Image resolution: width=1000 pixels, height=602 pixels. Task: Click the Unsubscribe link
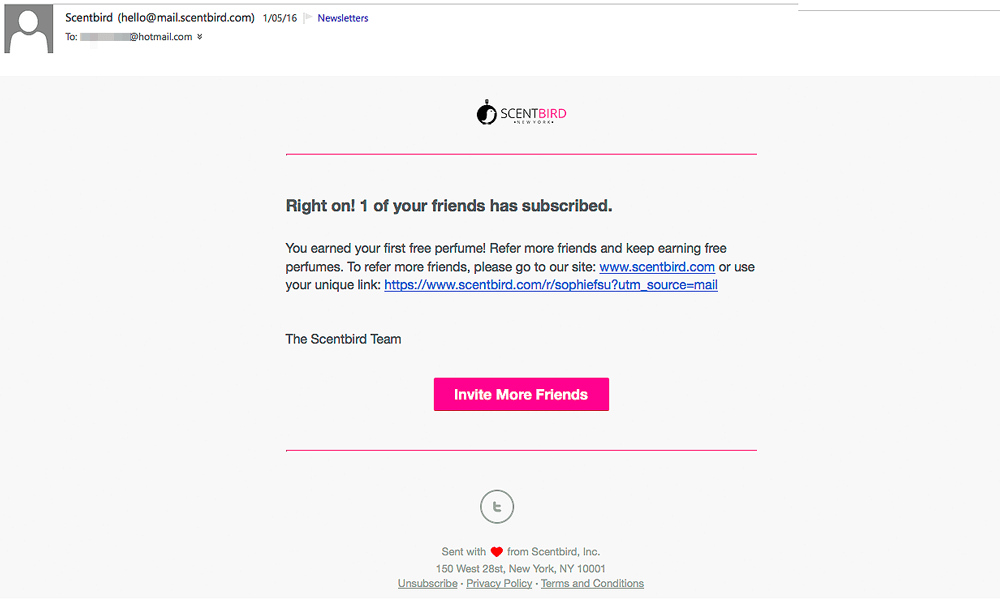pyautogui.click(x=427, y=584)
